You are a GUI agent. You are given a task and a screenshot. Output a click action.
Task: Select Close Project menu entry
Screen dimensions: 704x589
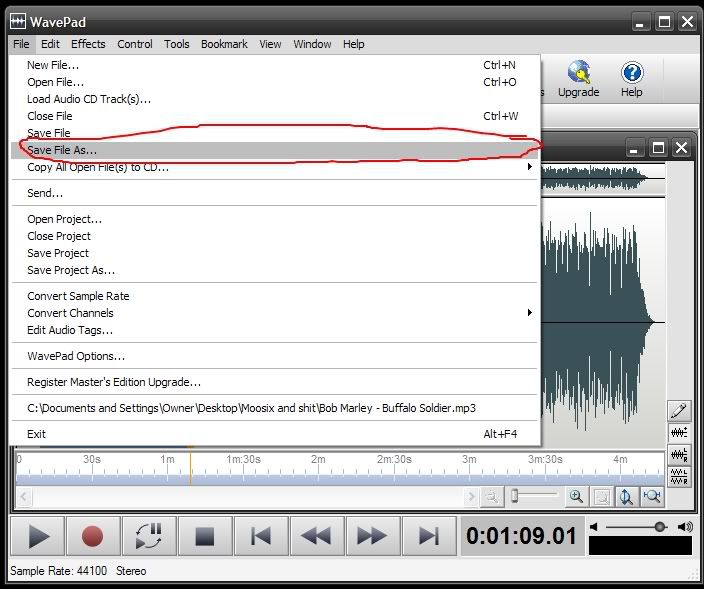(x=274, y=236)
